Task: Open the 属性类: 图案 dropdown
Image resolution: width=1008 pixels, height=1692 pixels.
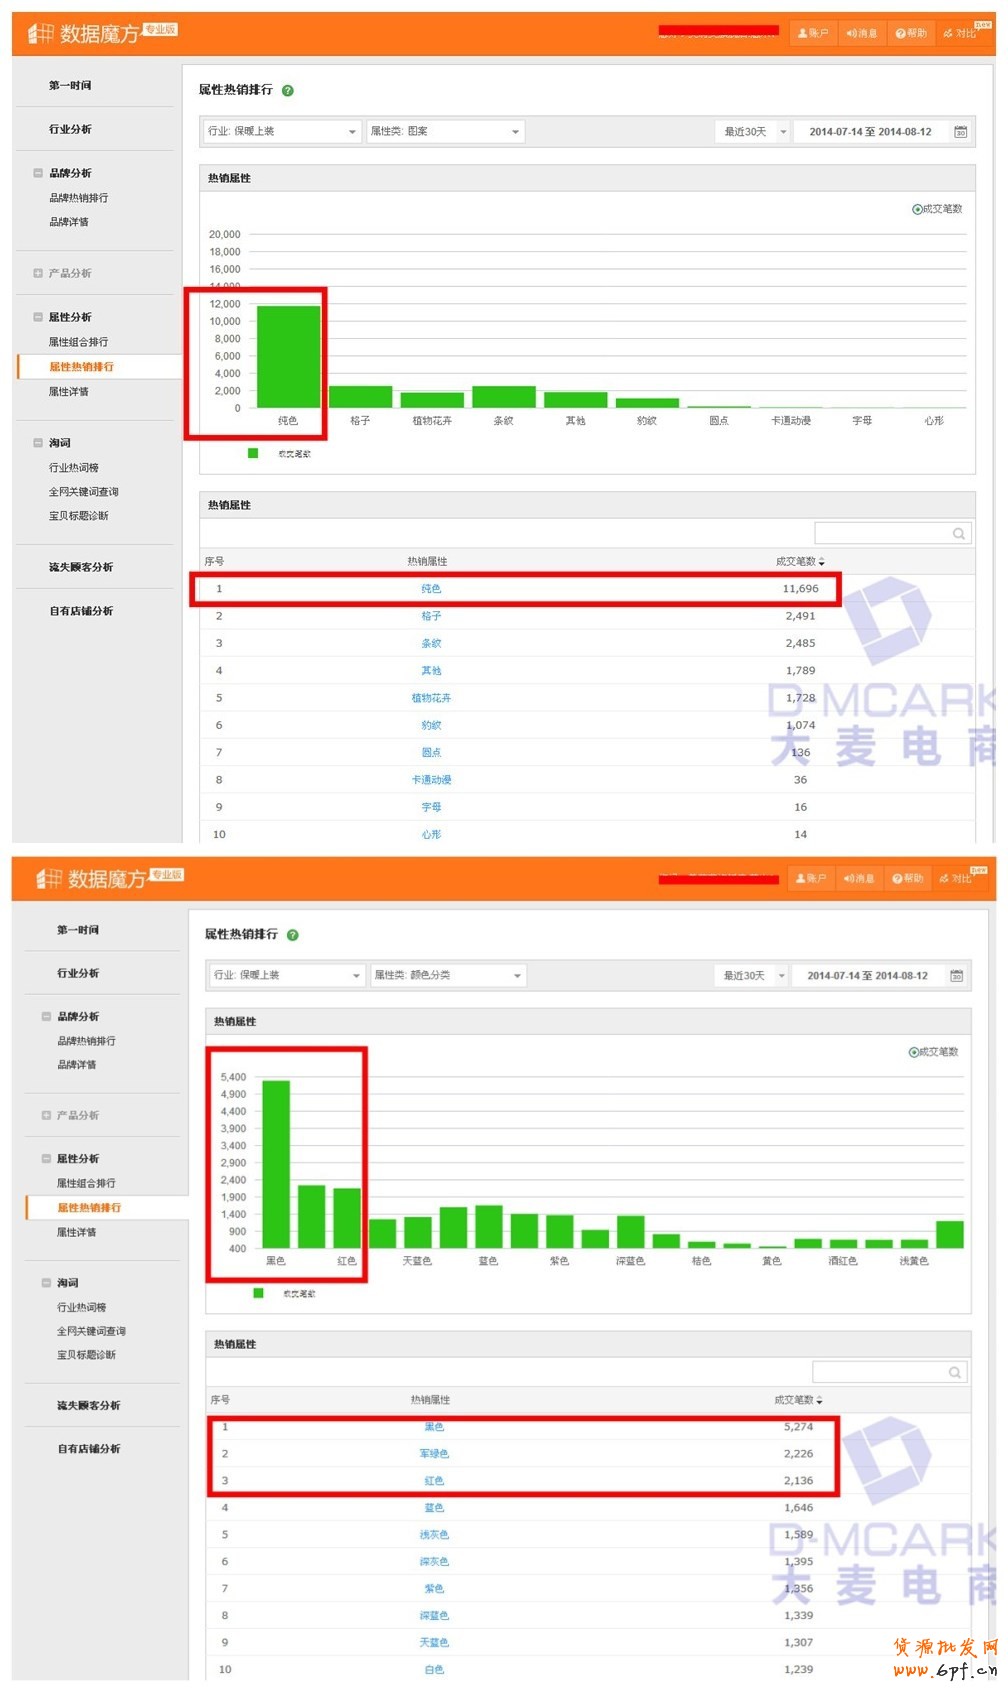Action: click(445, 132)
